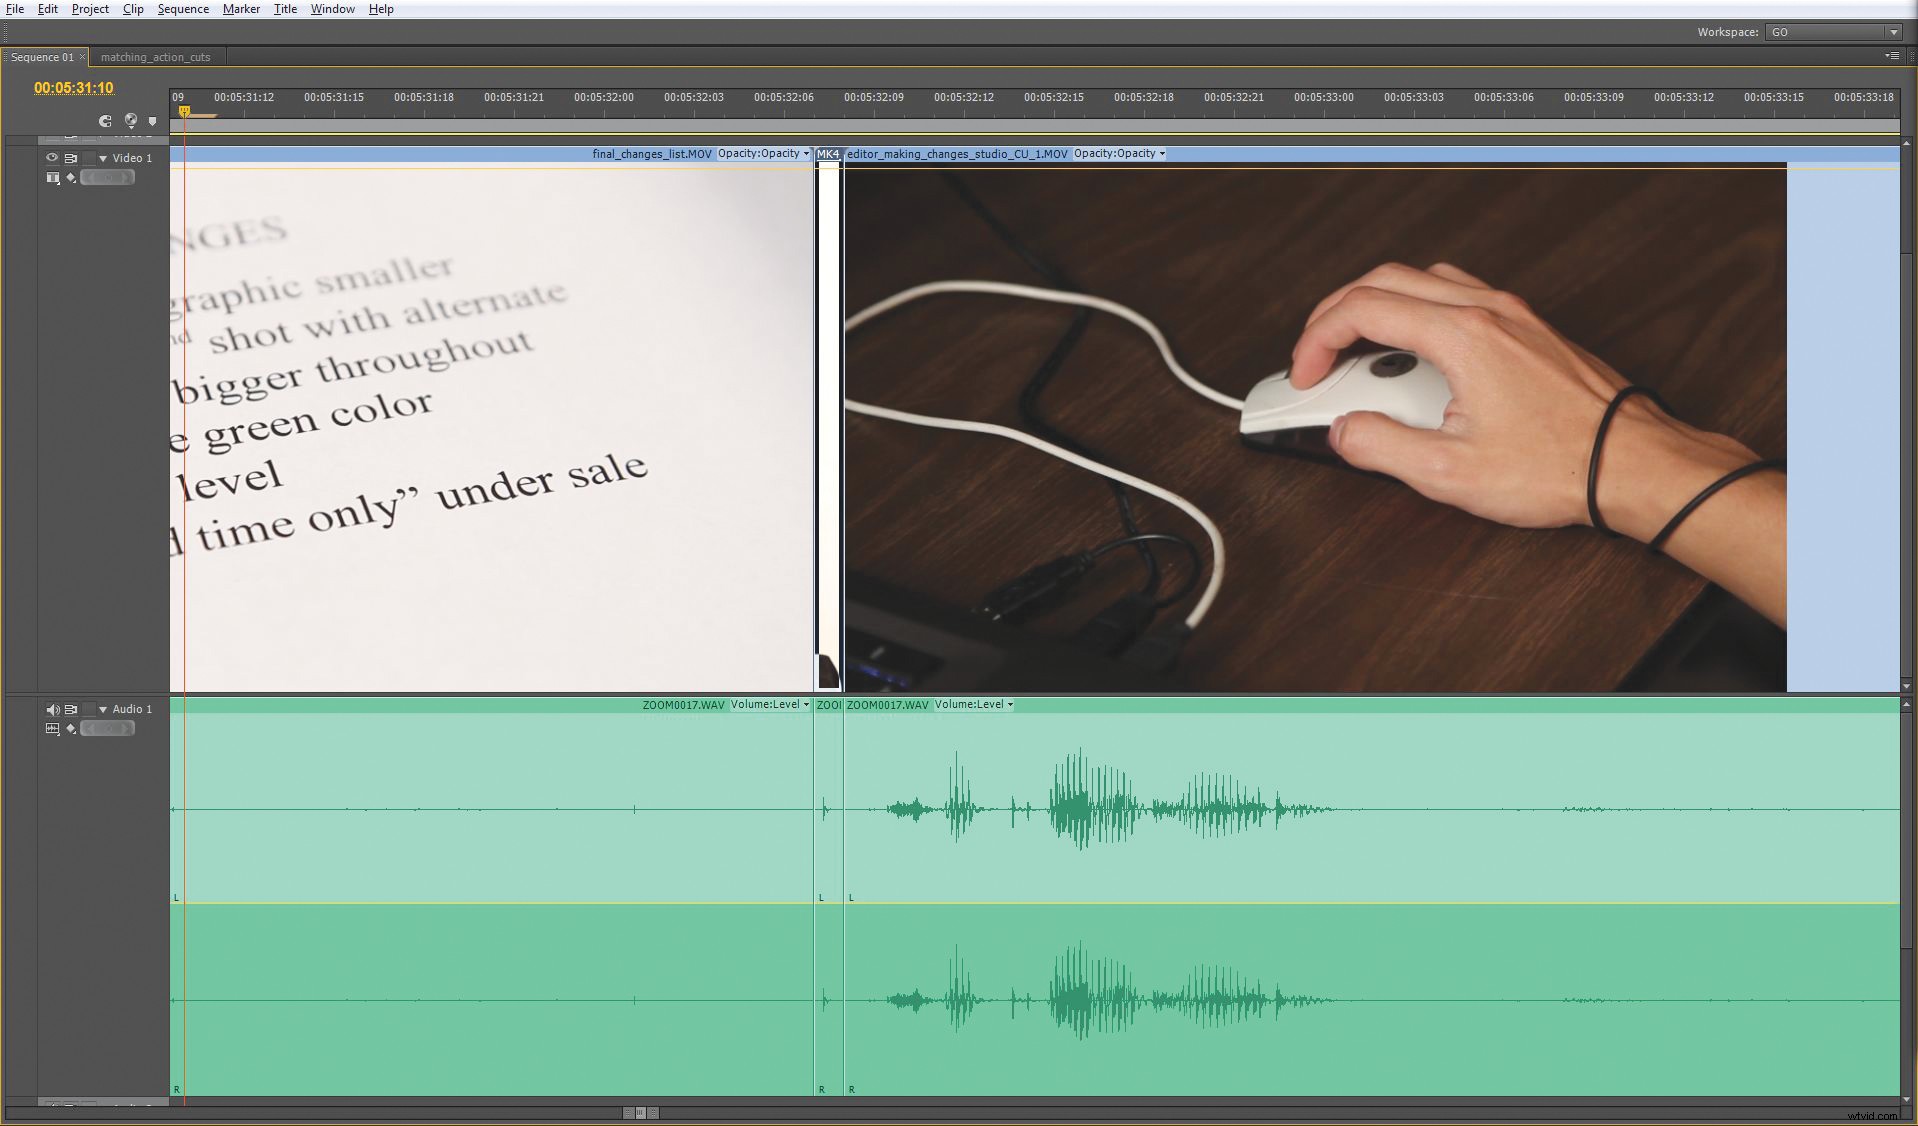Toggle Sync Lock on Video 1 track

click(x=71, y=158)
